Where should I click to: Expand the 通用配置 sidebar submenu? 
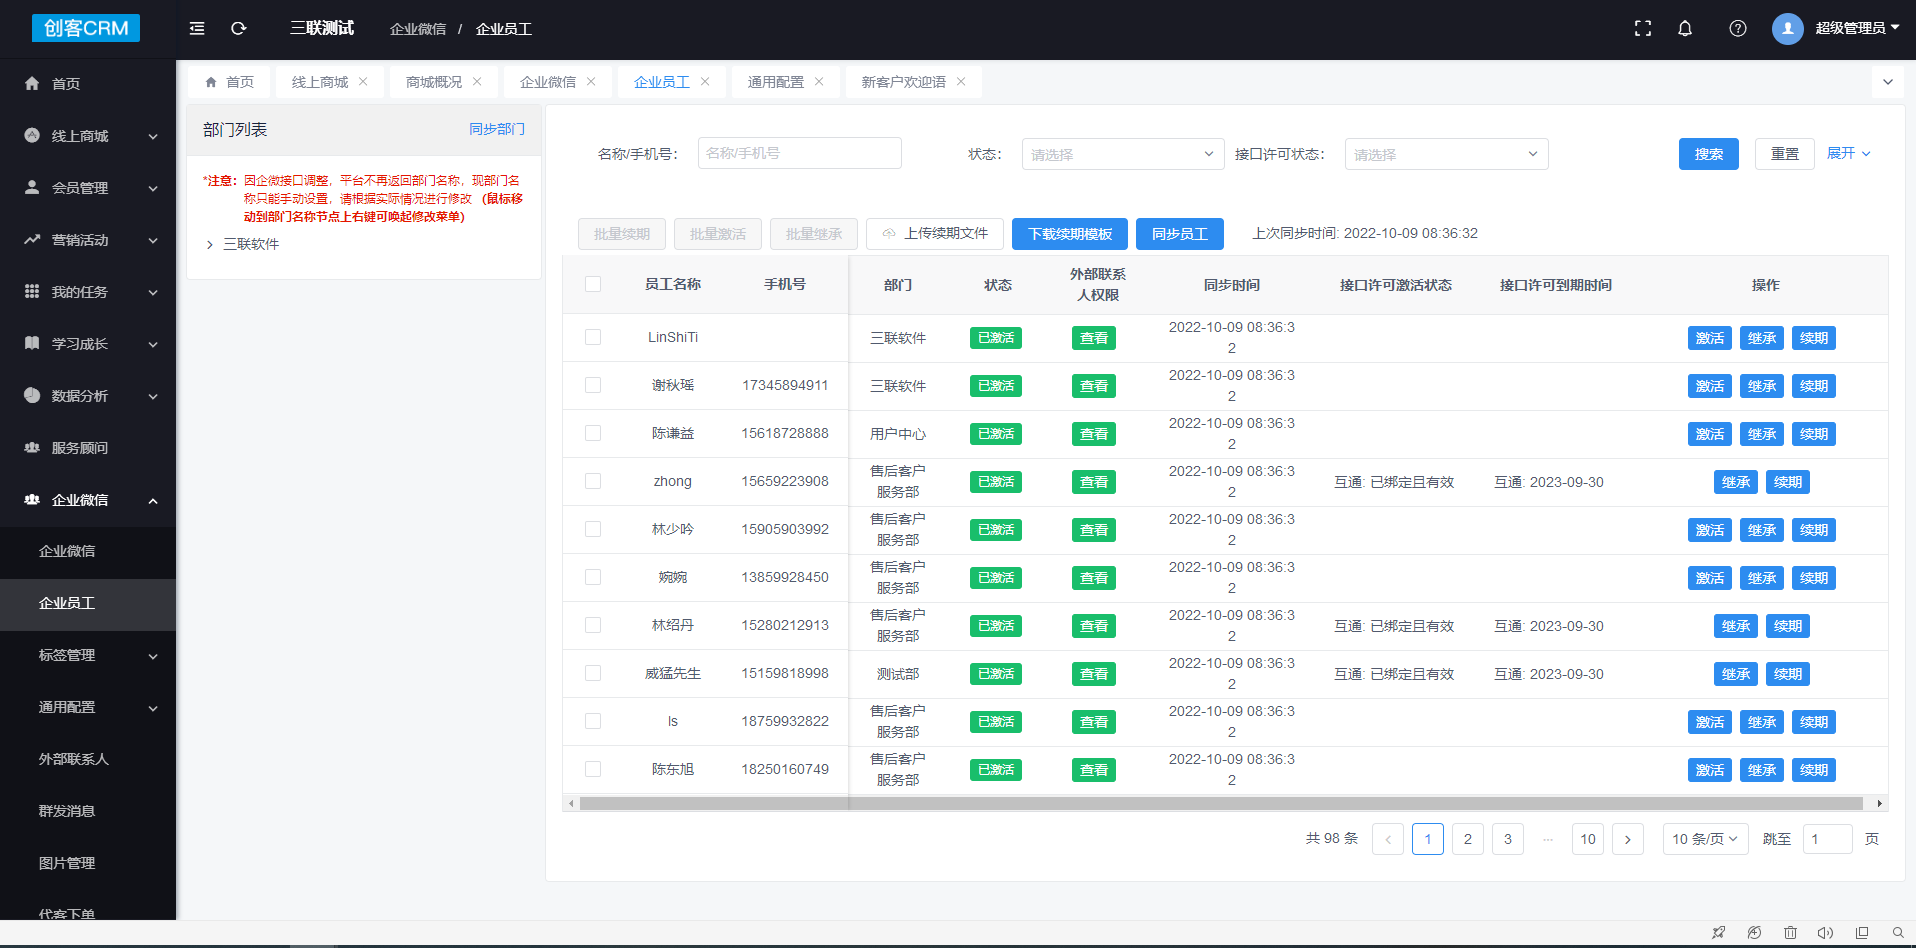pyautogui.click(x=88, y=707)
